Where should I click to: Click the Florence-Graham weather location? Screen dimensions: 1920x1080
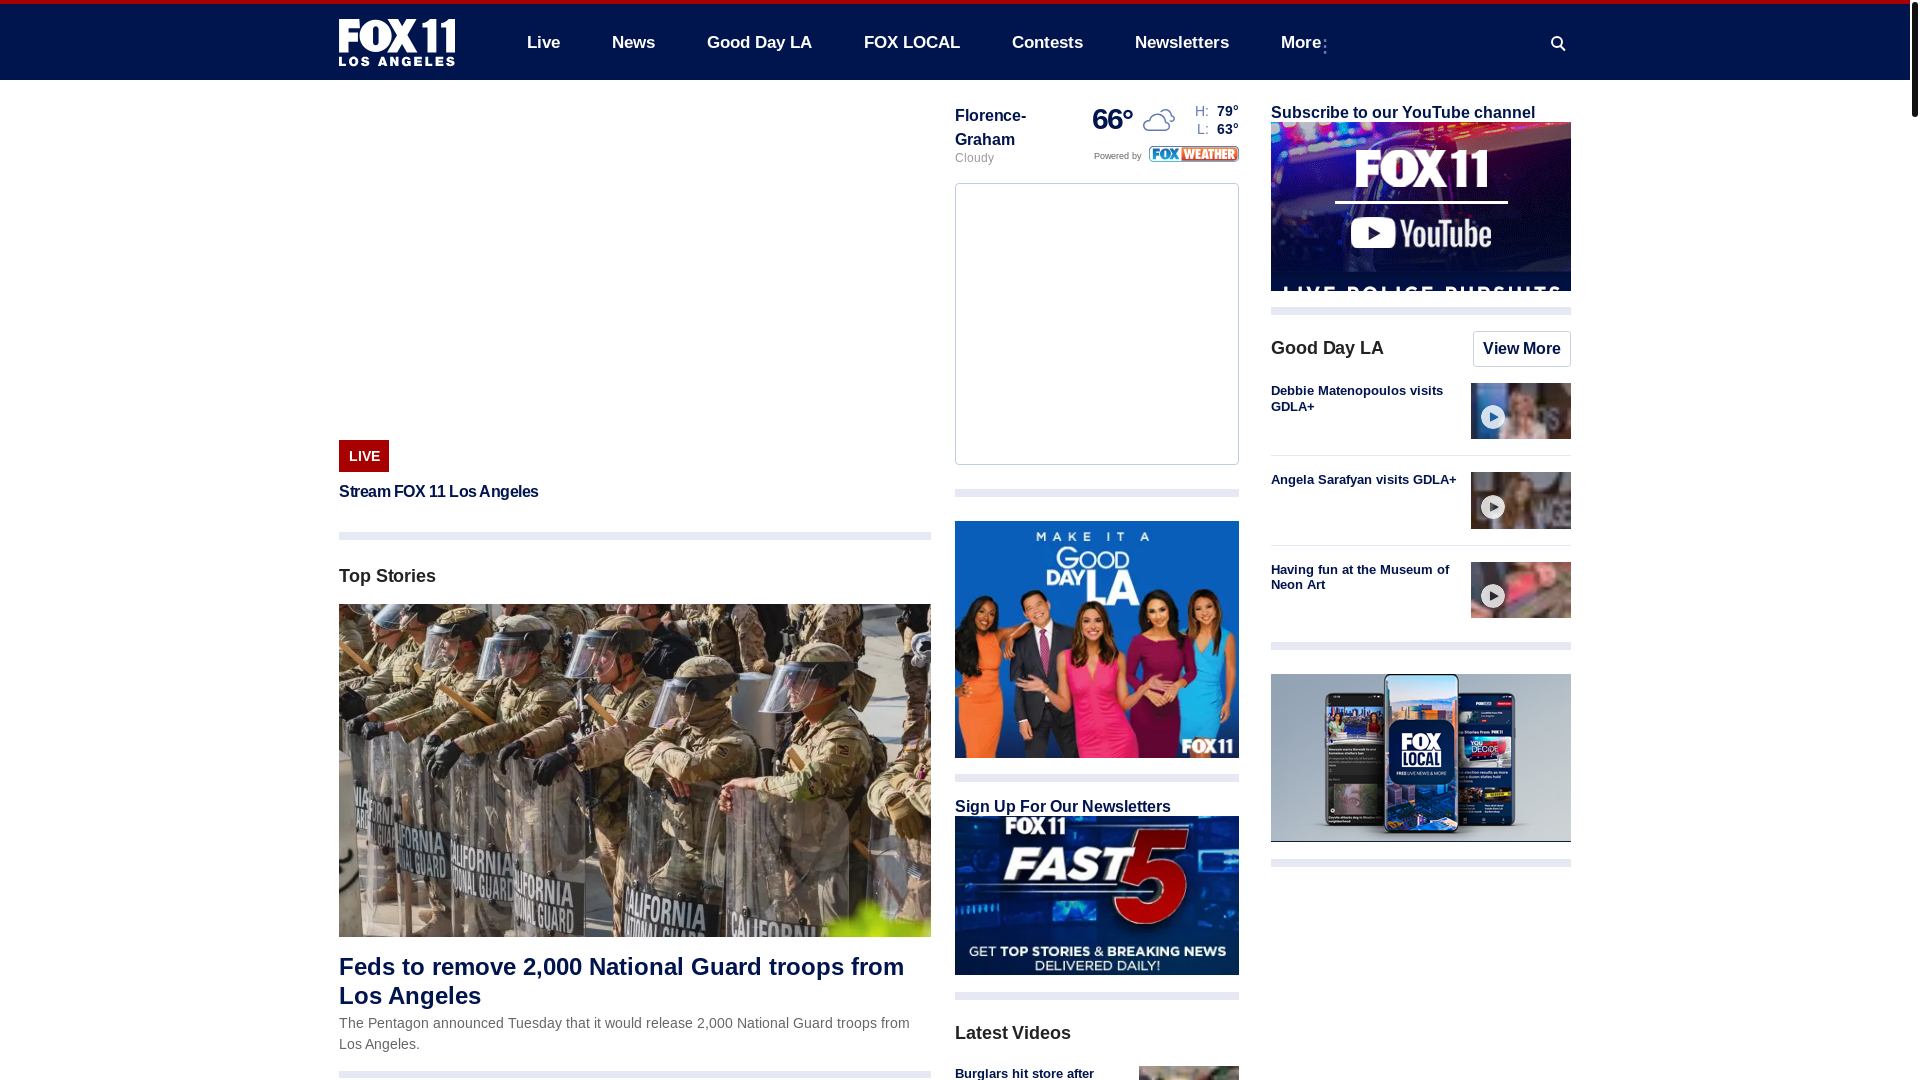coord(990,128)
